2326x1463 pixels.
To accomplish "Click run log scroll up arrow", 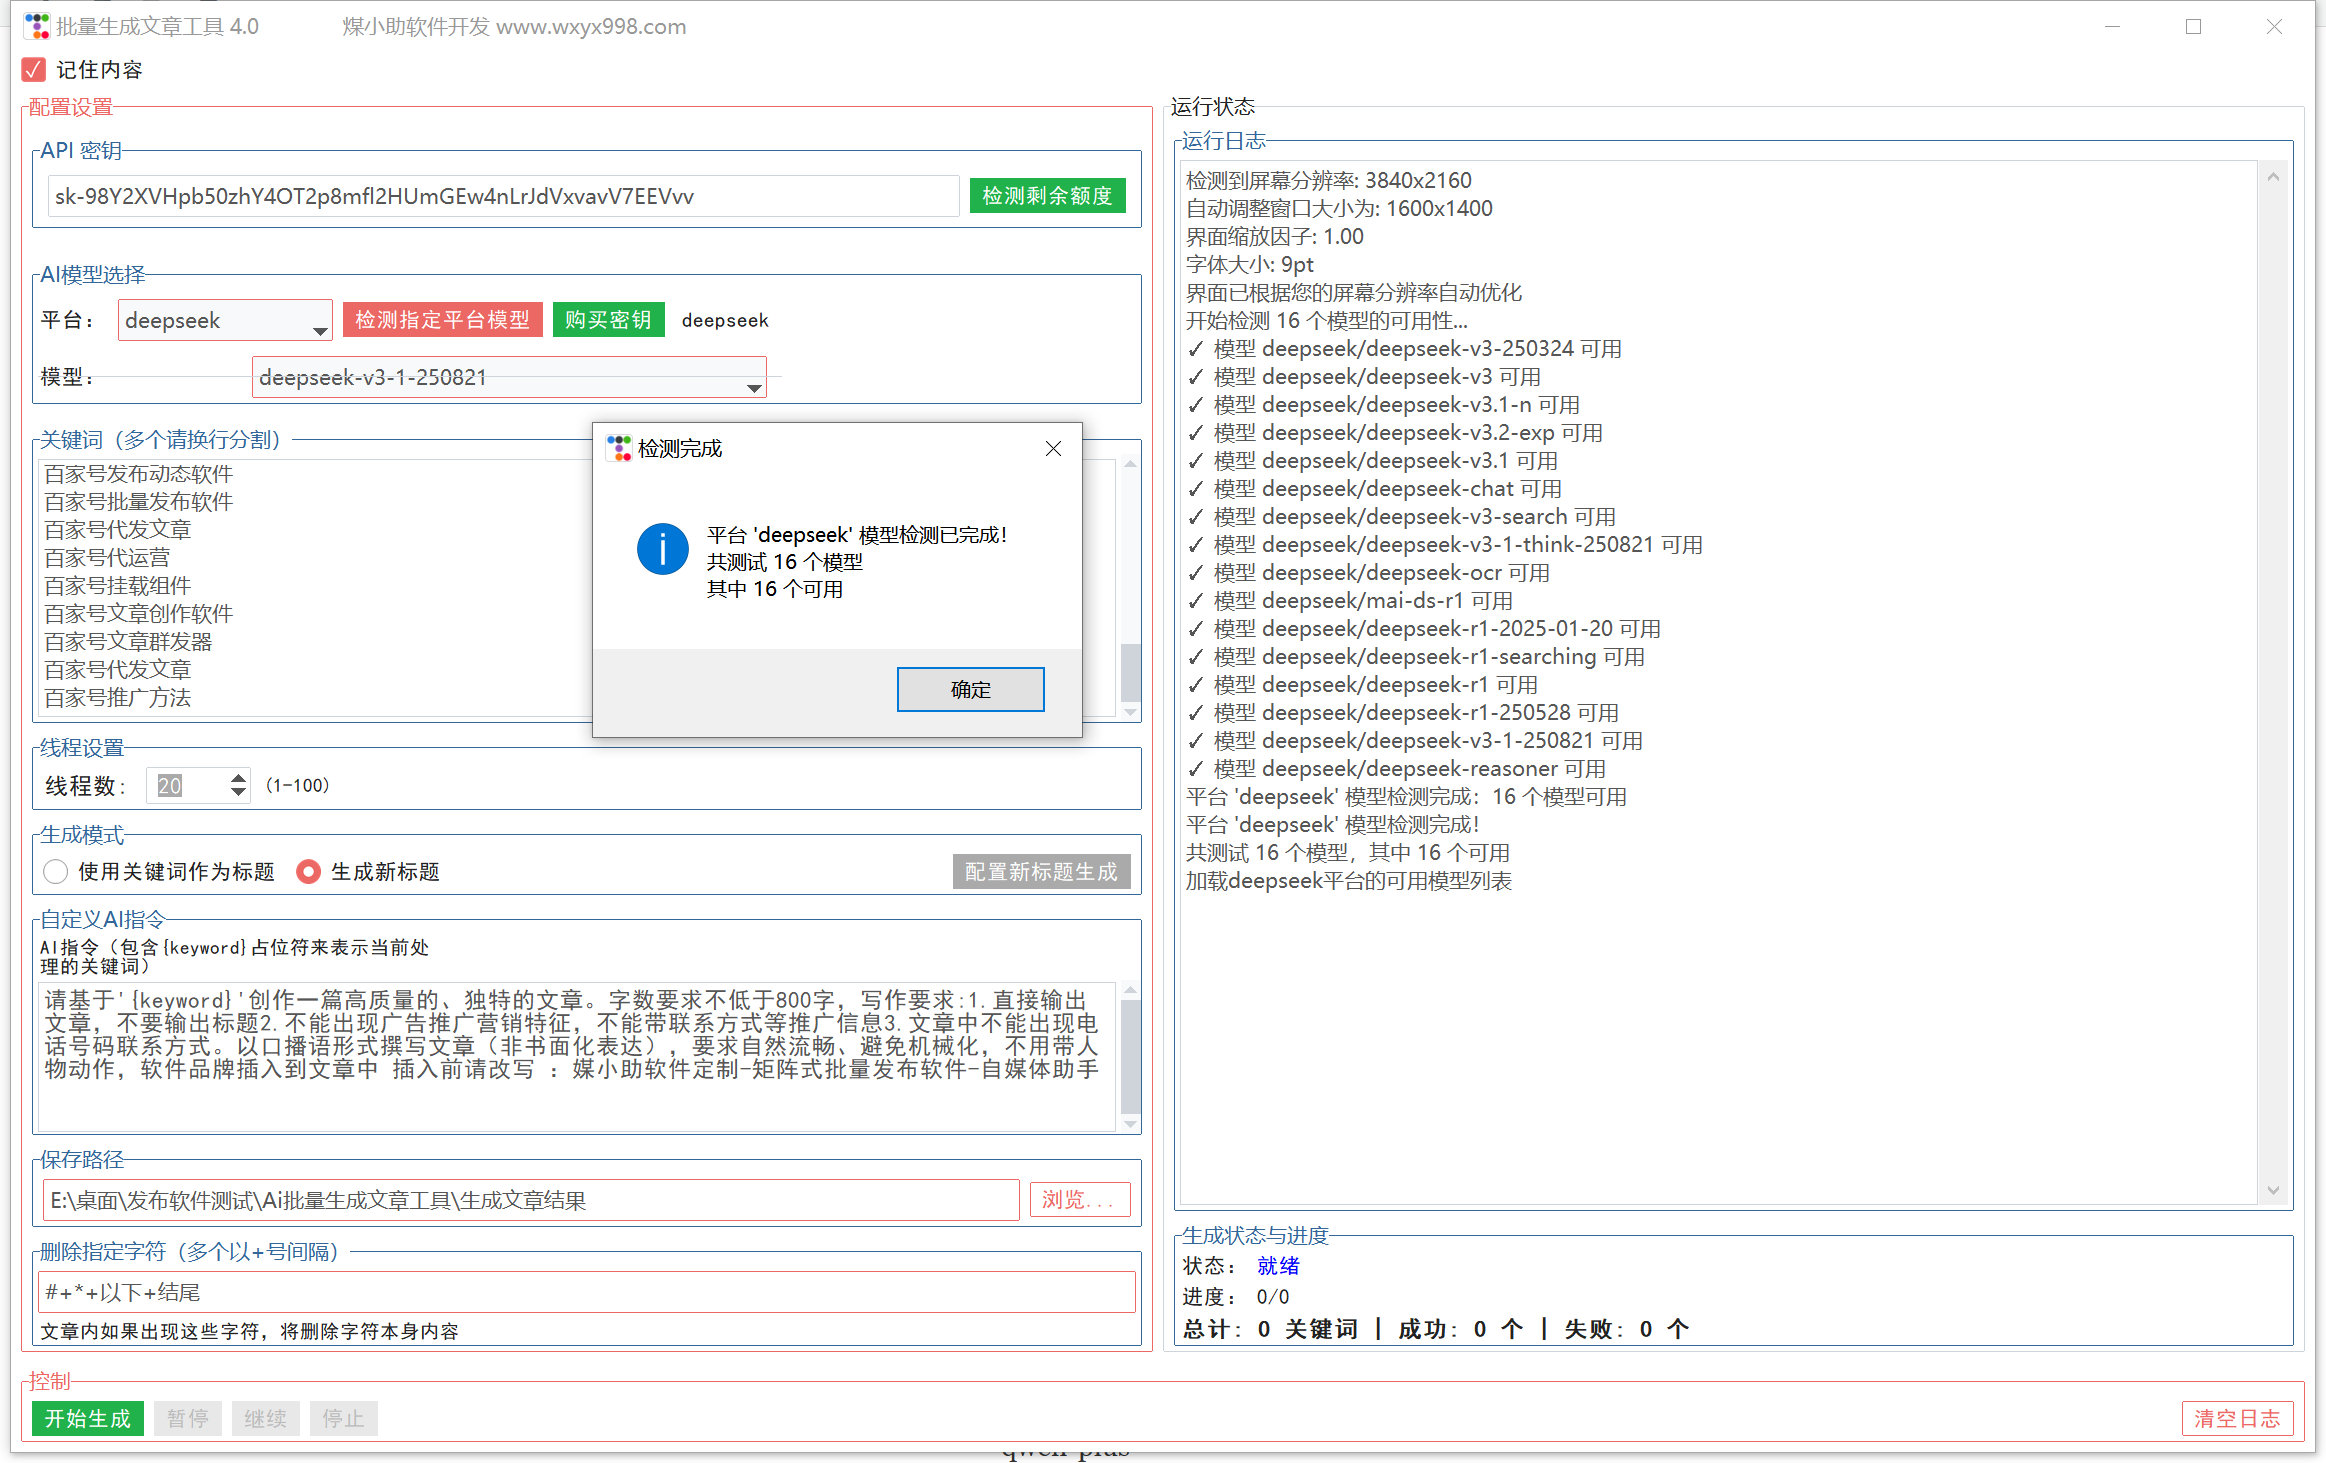I will coord(2272,178).
